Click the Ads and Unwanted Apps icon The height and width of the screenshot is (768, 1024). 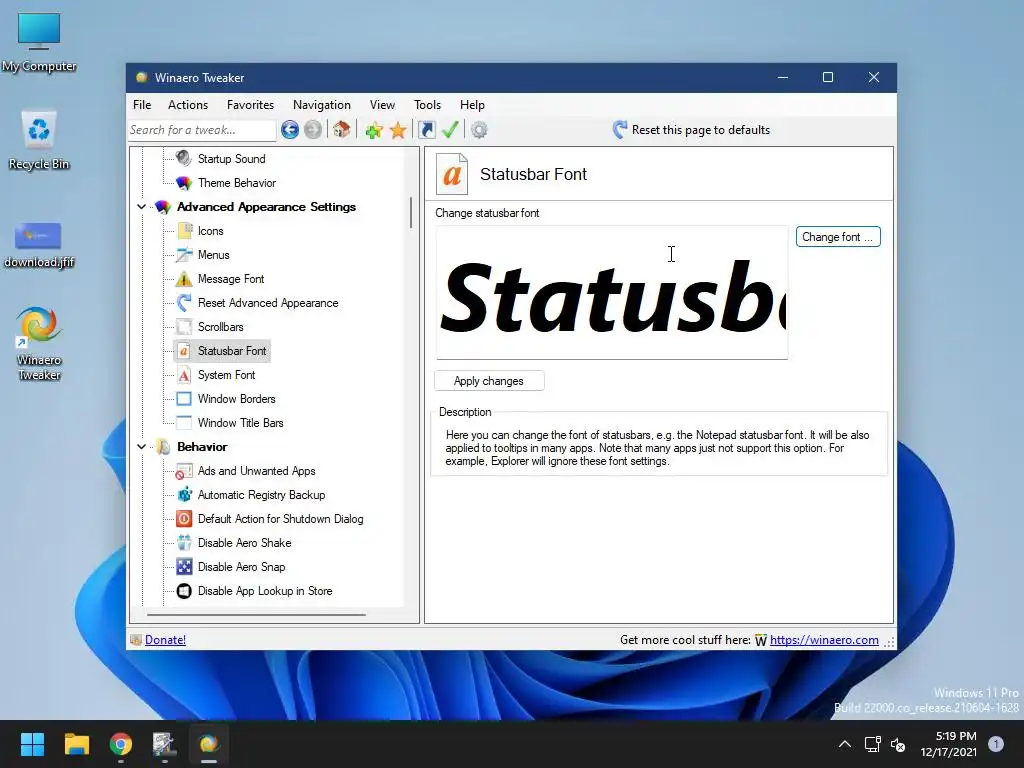pyautogui.click(x=184, y=471)
